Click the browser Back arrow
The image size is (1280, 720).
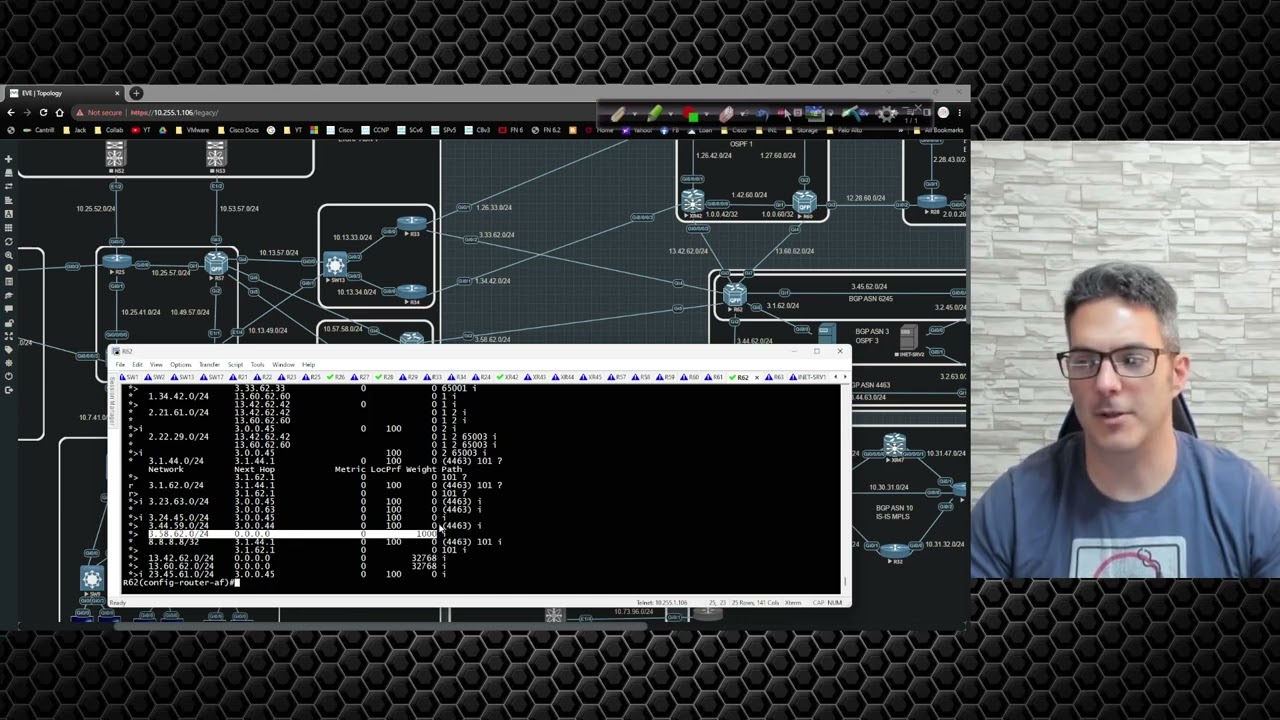[11, 112]
